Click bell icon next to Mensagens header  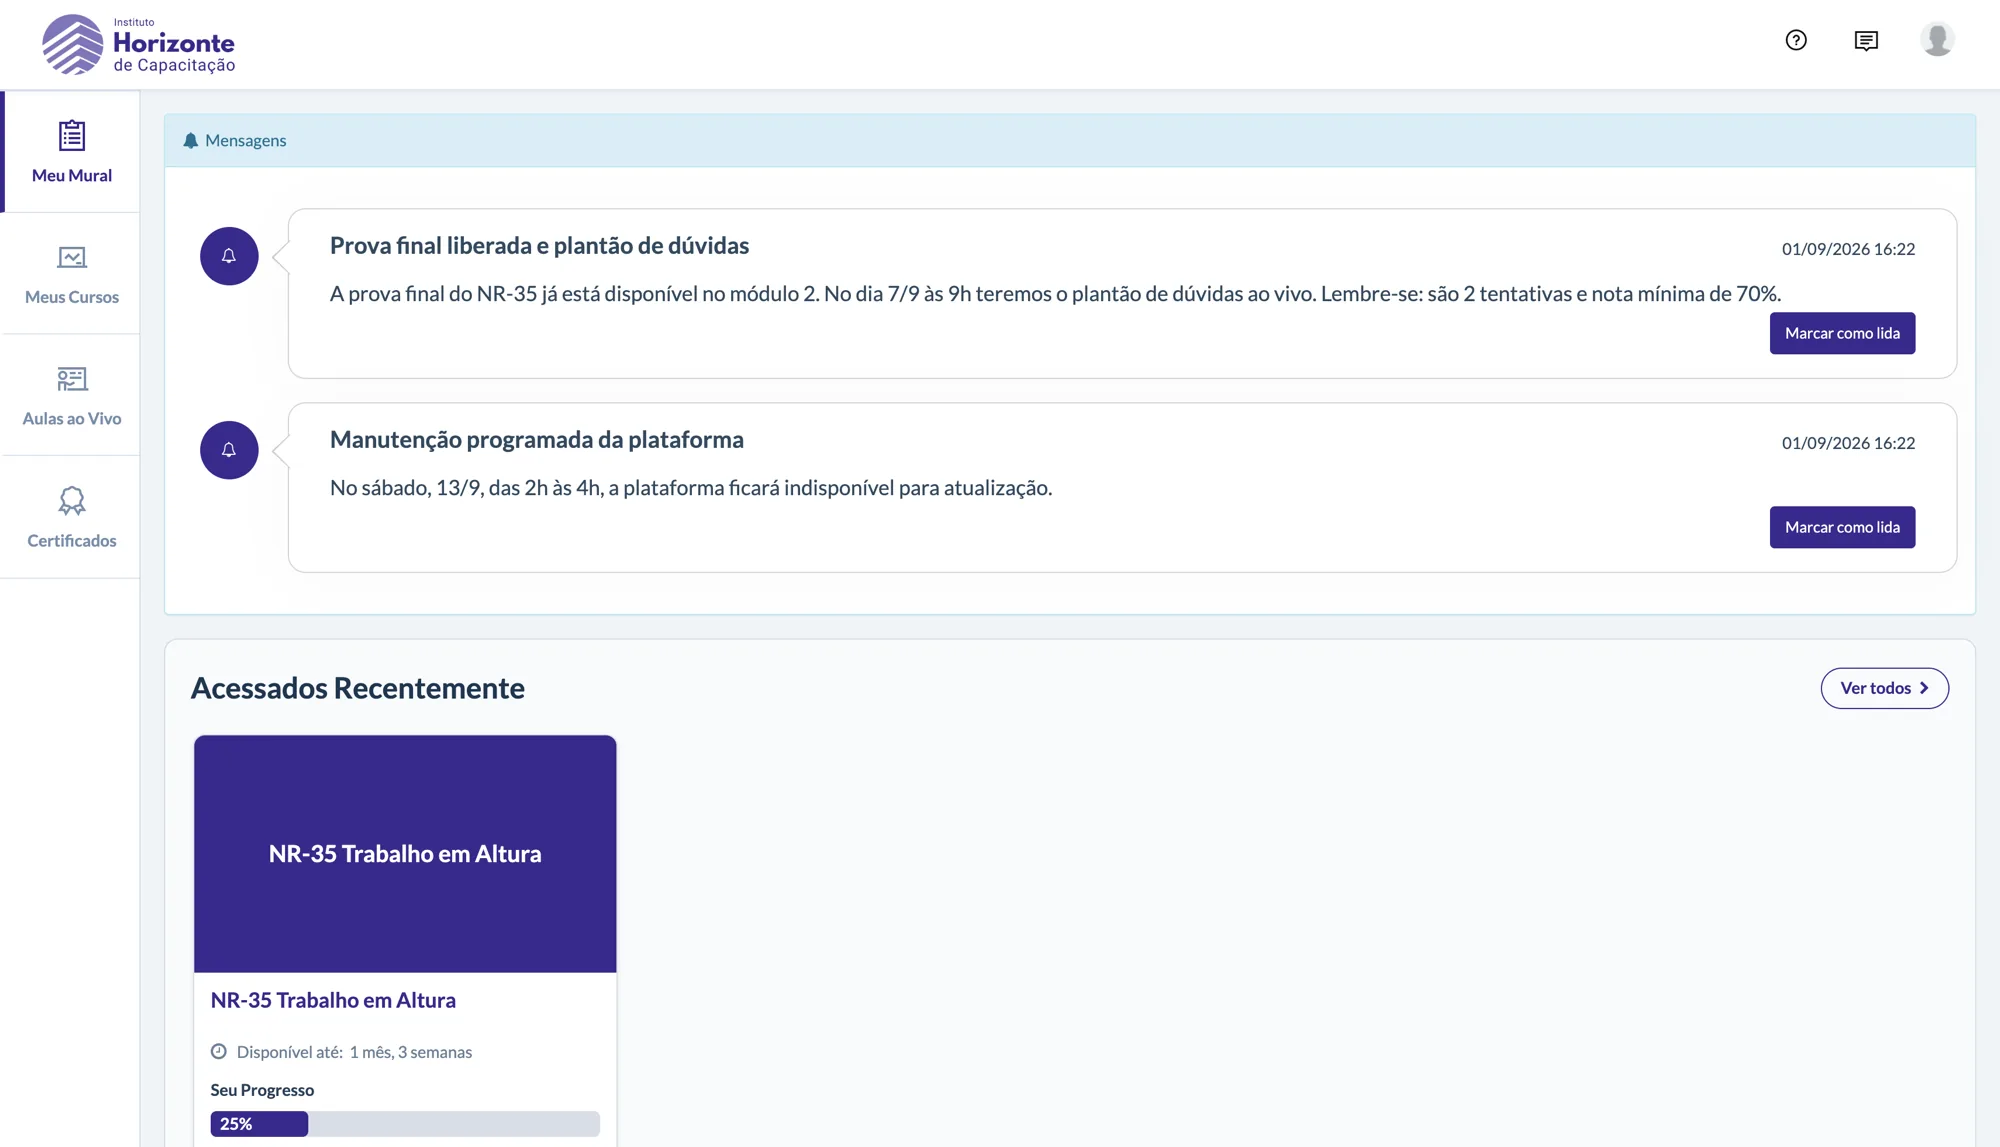(x=191, y=141)
